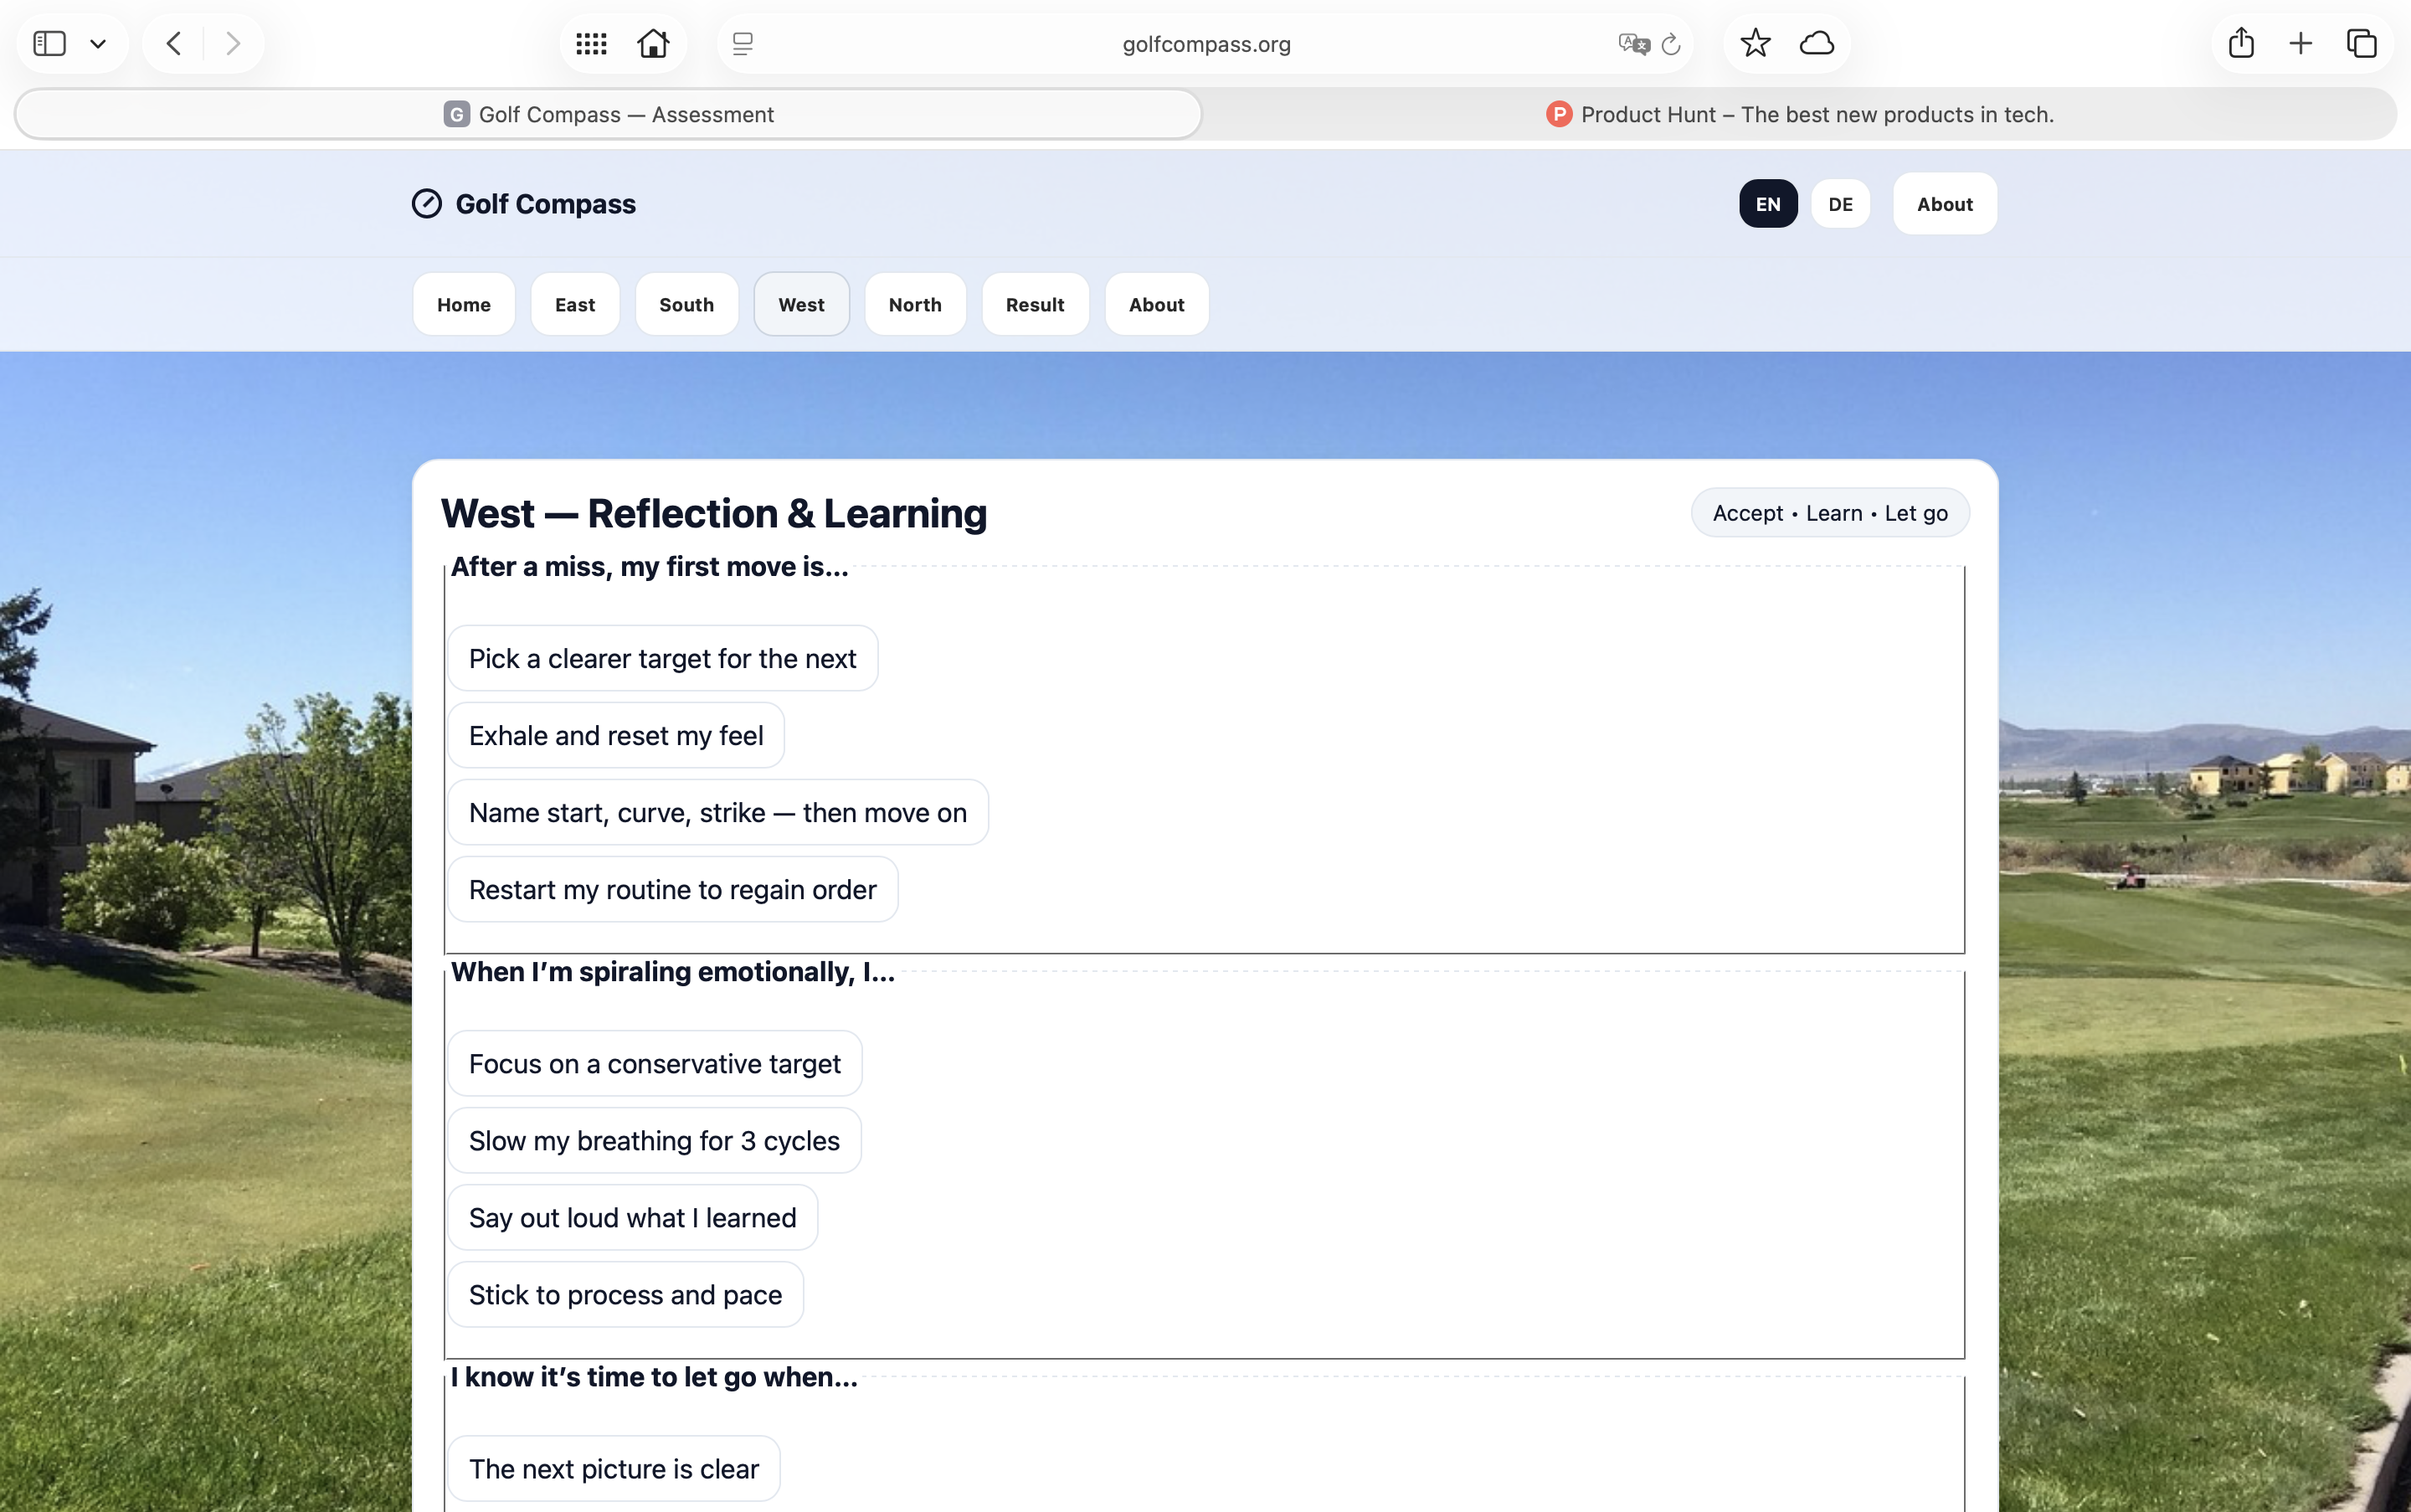2411x1512 pixels.
Task: Switch language to DE
Action: pos(1840,203)
